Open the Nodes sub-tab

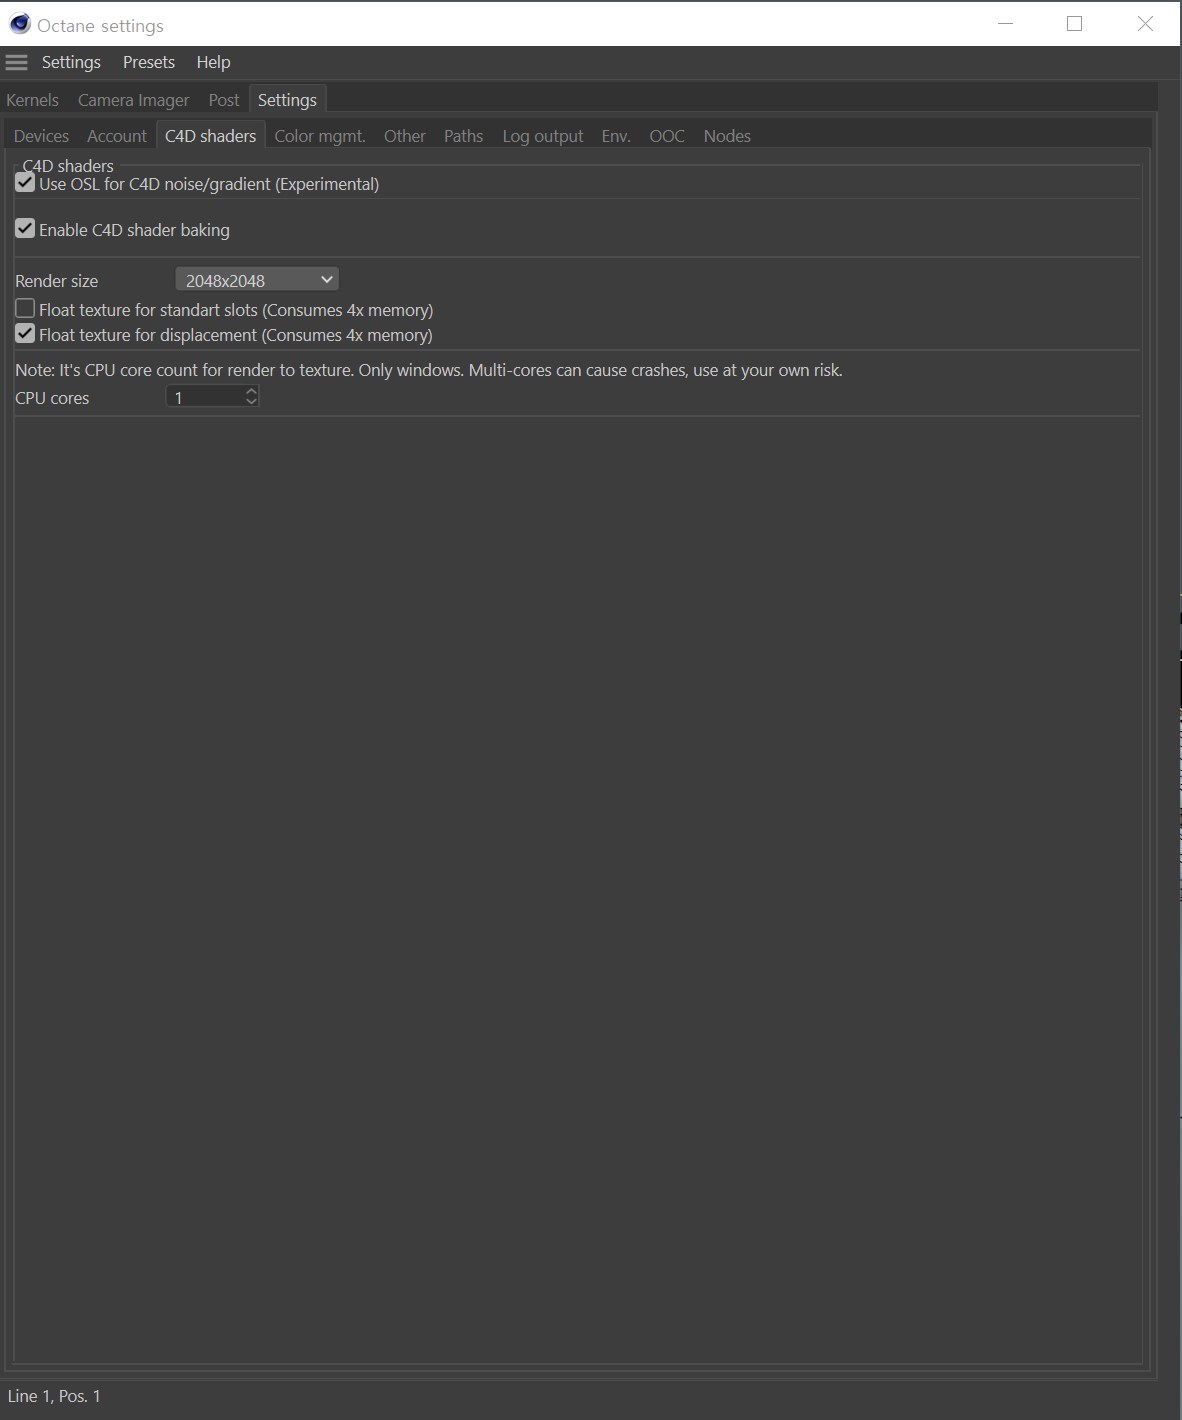click(x=727, y=136)
